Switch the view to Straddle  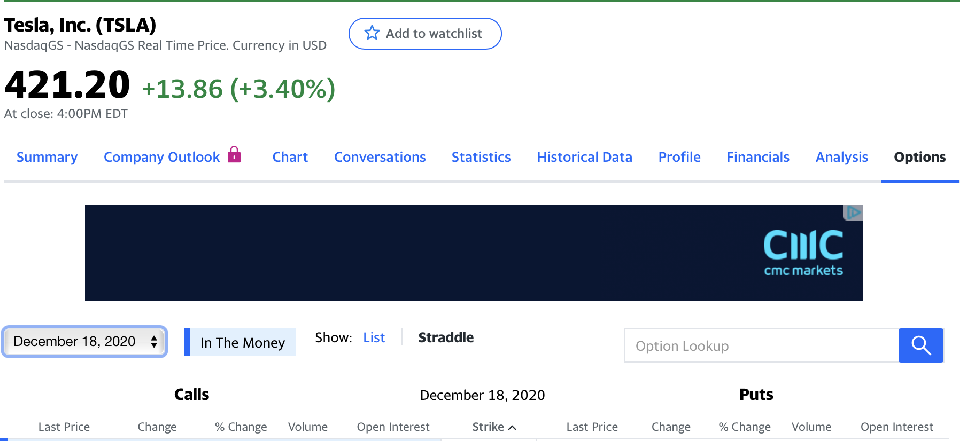pos(446,338)
